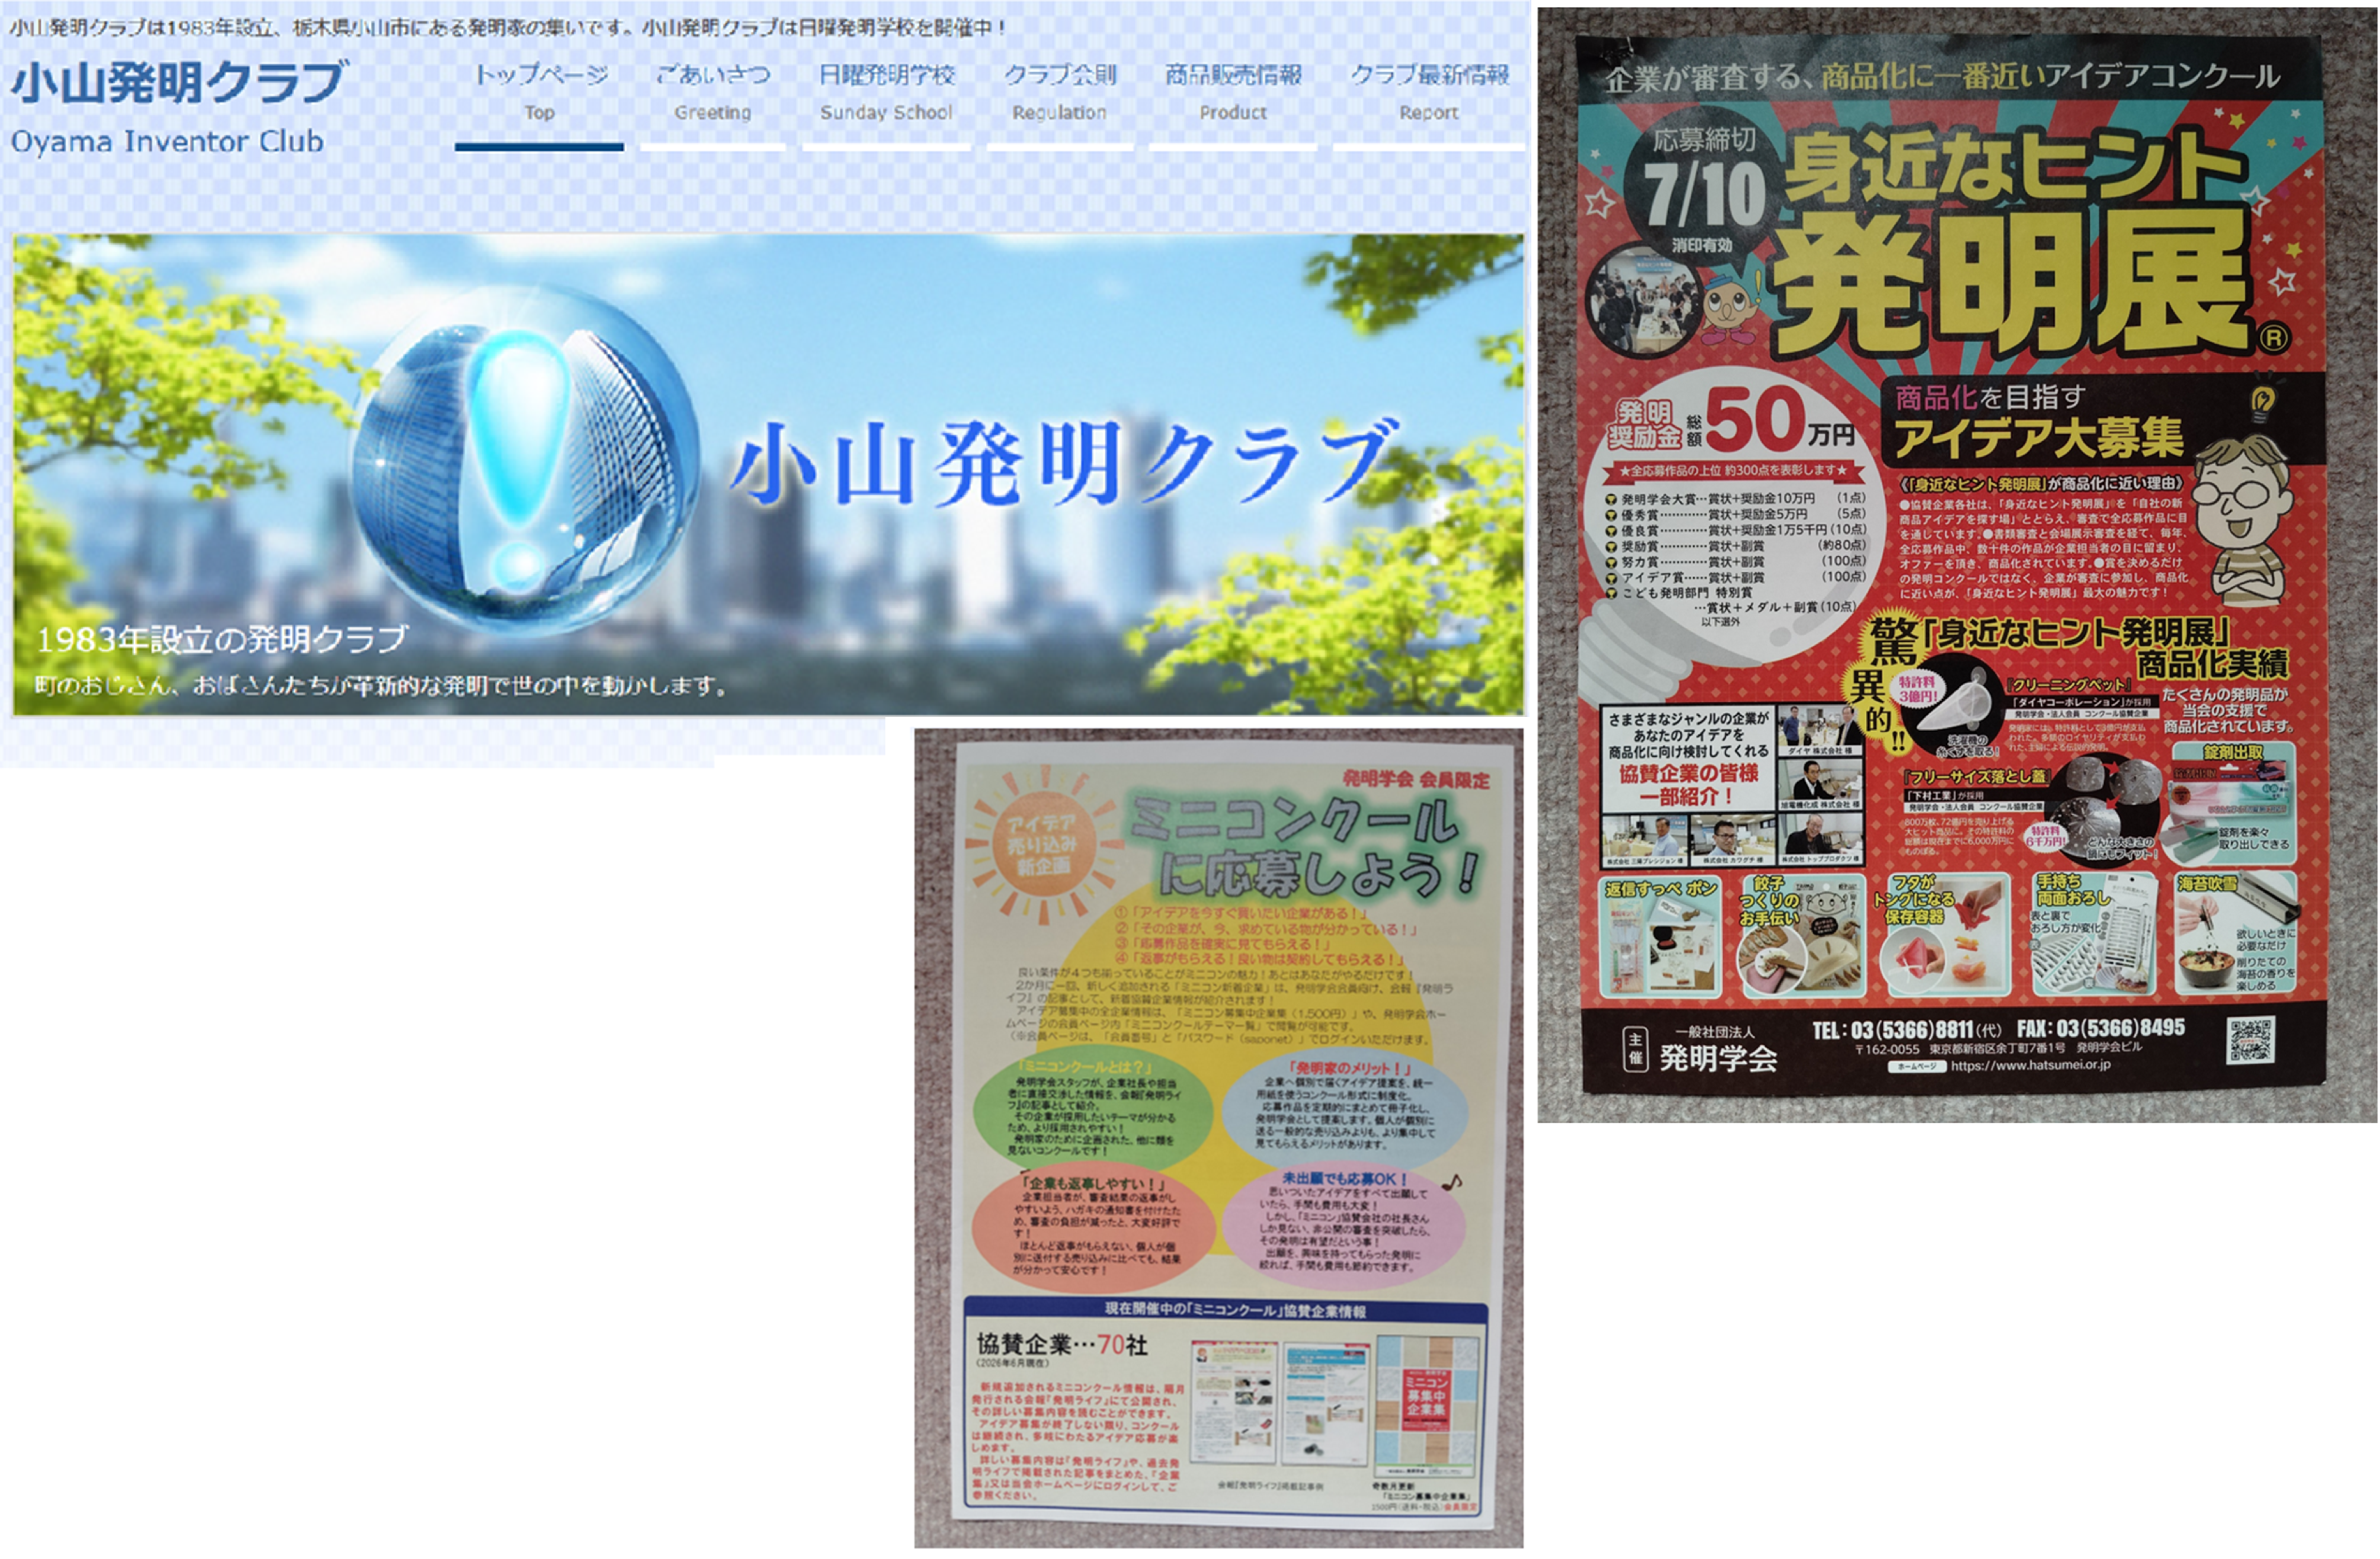This screenshot has height=1559, width=2380.
Task: Click the TEL 03(5366)8811 phone number
Action: 1907,1031
